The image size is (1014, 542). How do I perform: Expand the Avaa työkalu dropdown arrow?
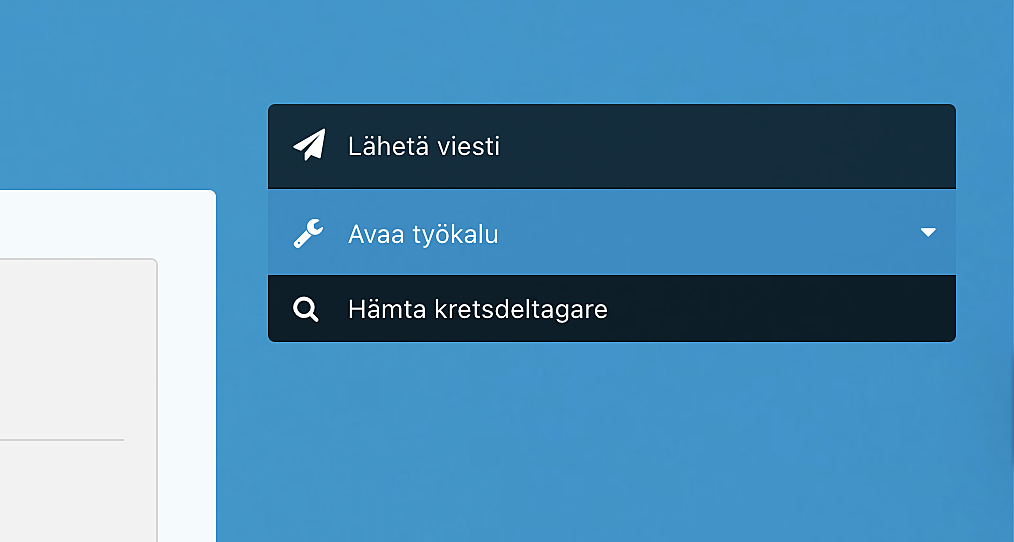point(928,232)
